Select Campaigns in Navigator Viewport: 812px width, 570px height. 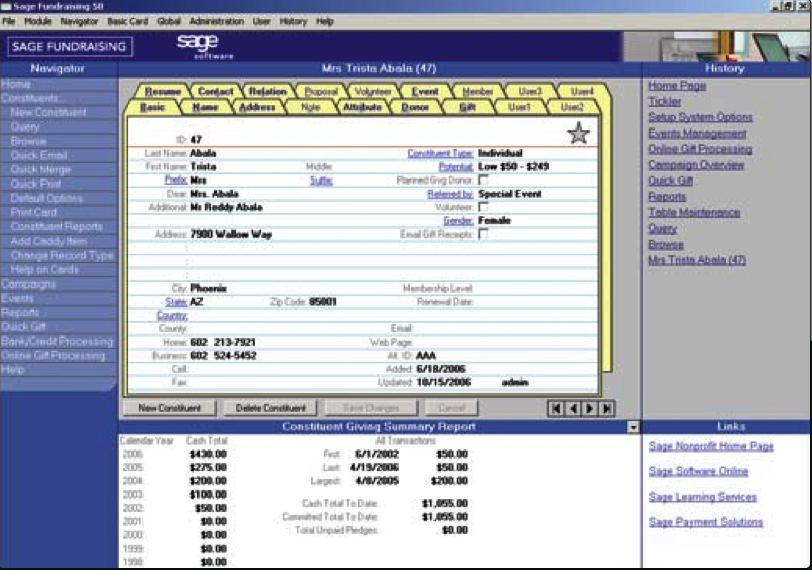pos(28,284)
